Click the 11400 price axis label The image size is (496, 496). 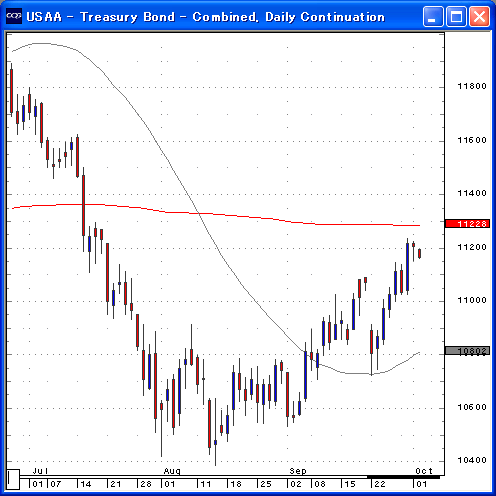(x=472, y=193)
